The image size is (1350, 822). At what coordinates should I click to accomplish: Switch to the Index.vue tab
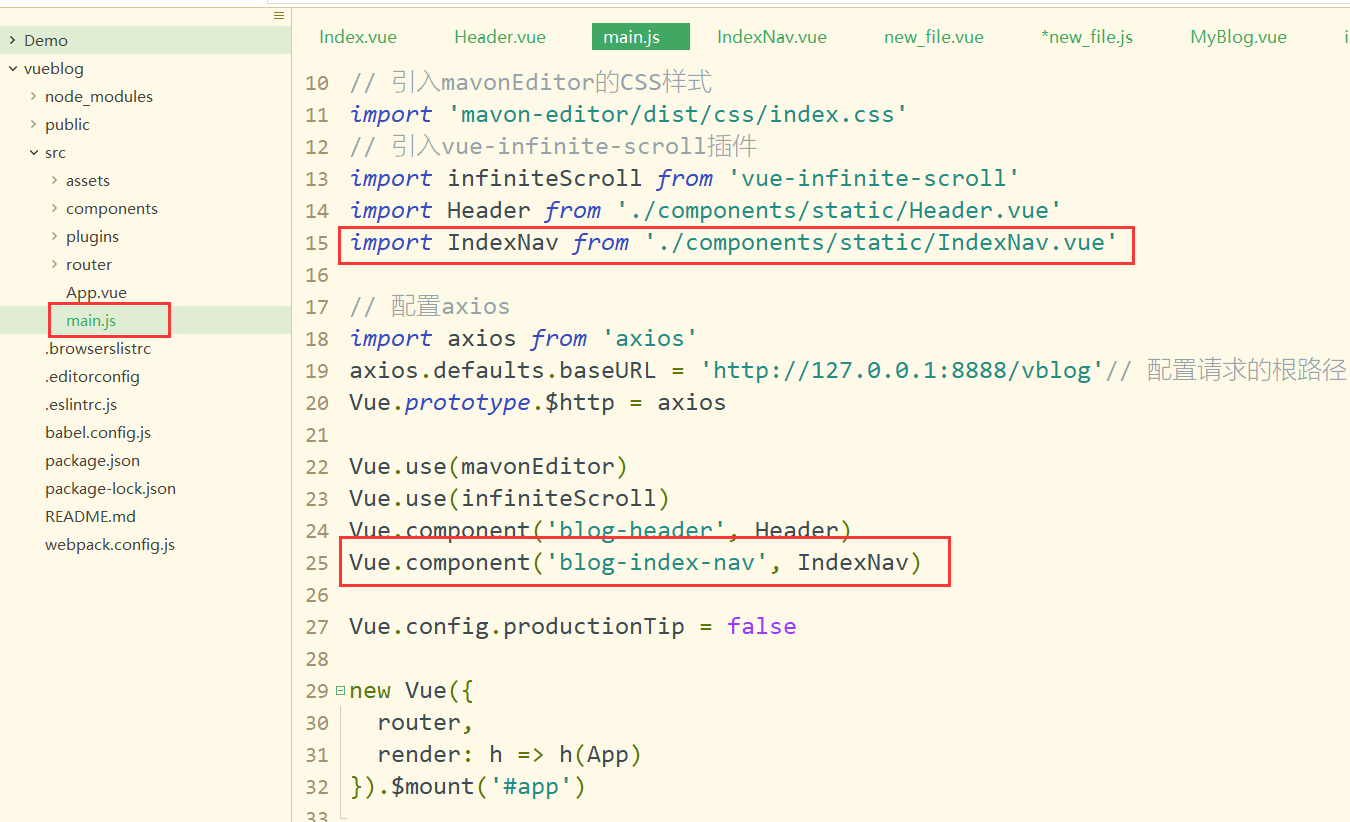pyautogui.click(x=358, y=37)
